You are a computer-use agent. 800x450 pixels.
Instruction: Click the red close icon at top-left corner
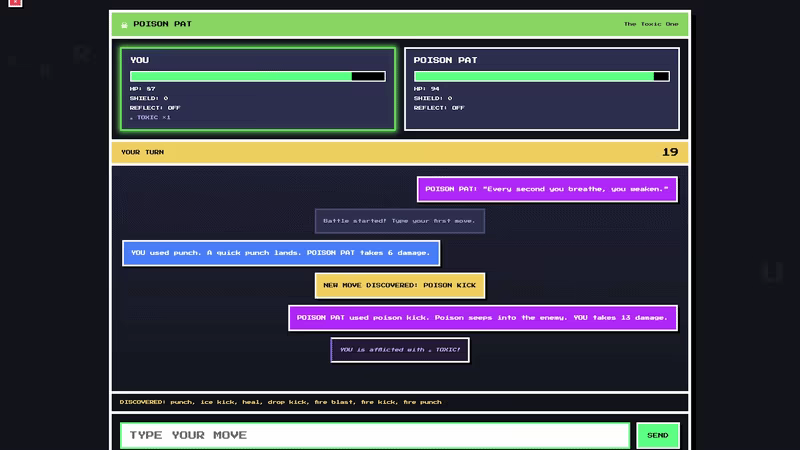coord(15,3)
